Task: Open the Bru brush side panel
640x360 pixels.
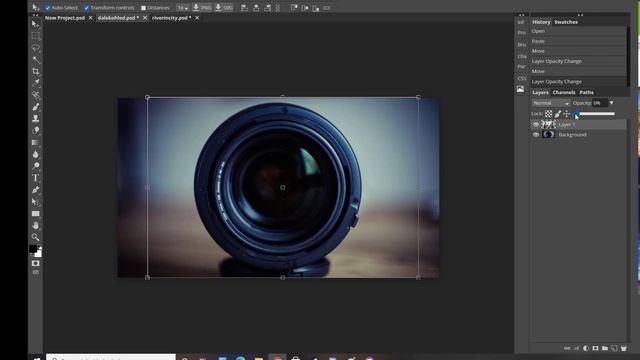Action: click(x=521, y=44)
